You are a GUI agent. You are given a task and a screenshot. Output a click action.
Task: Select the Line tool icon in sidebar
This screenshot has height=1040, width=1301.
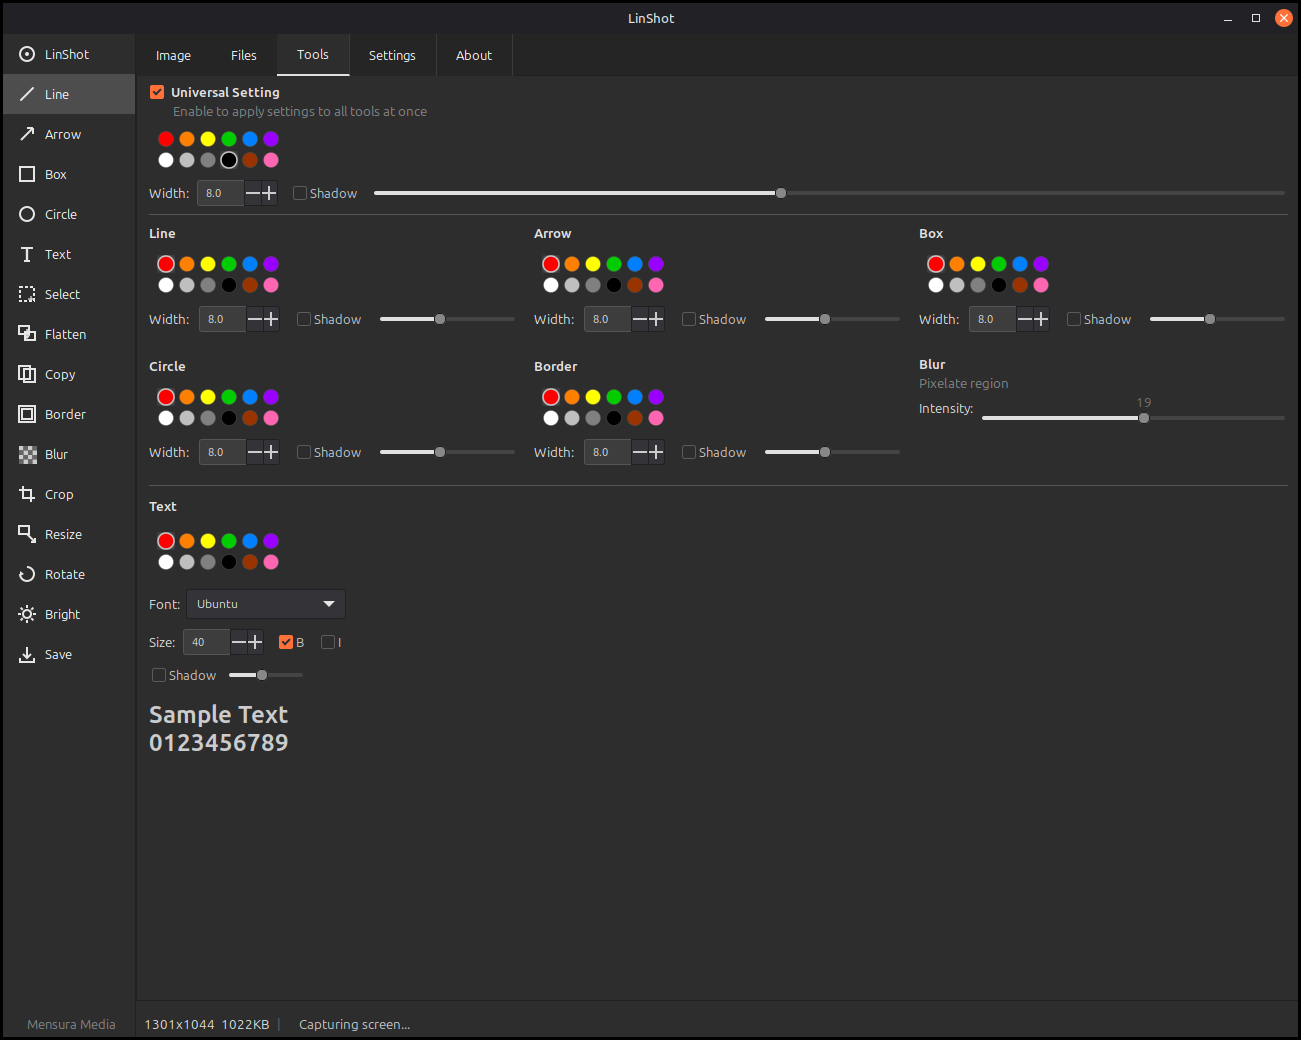point(27,94)
